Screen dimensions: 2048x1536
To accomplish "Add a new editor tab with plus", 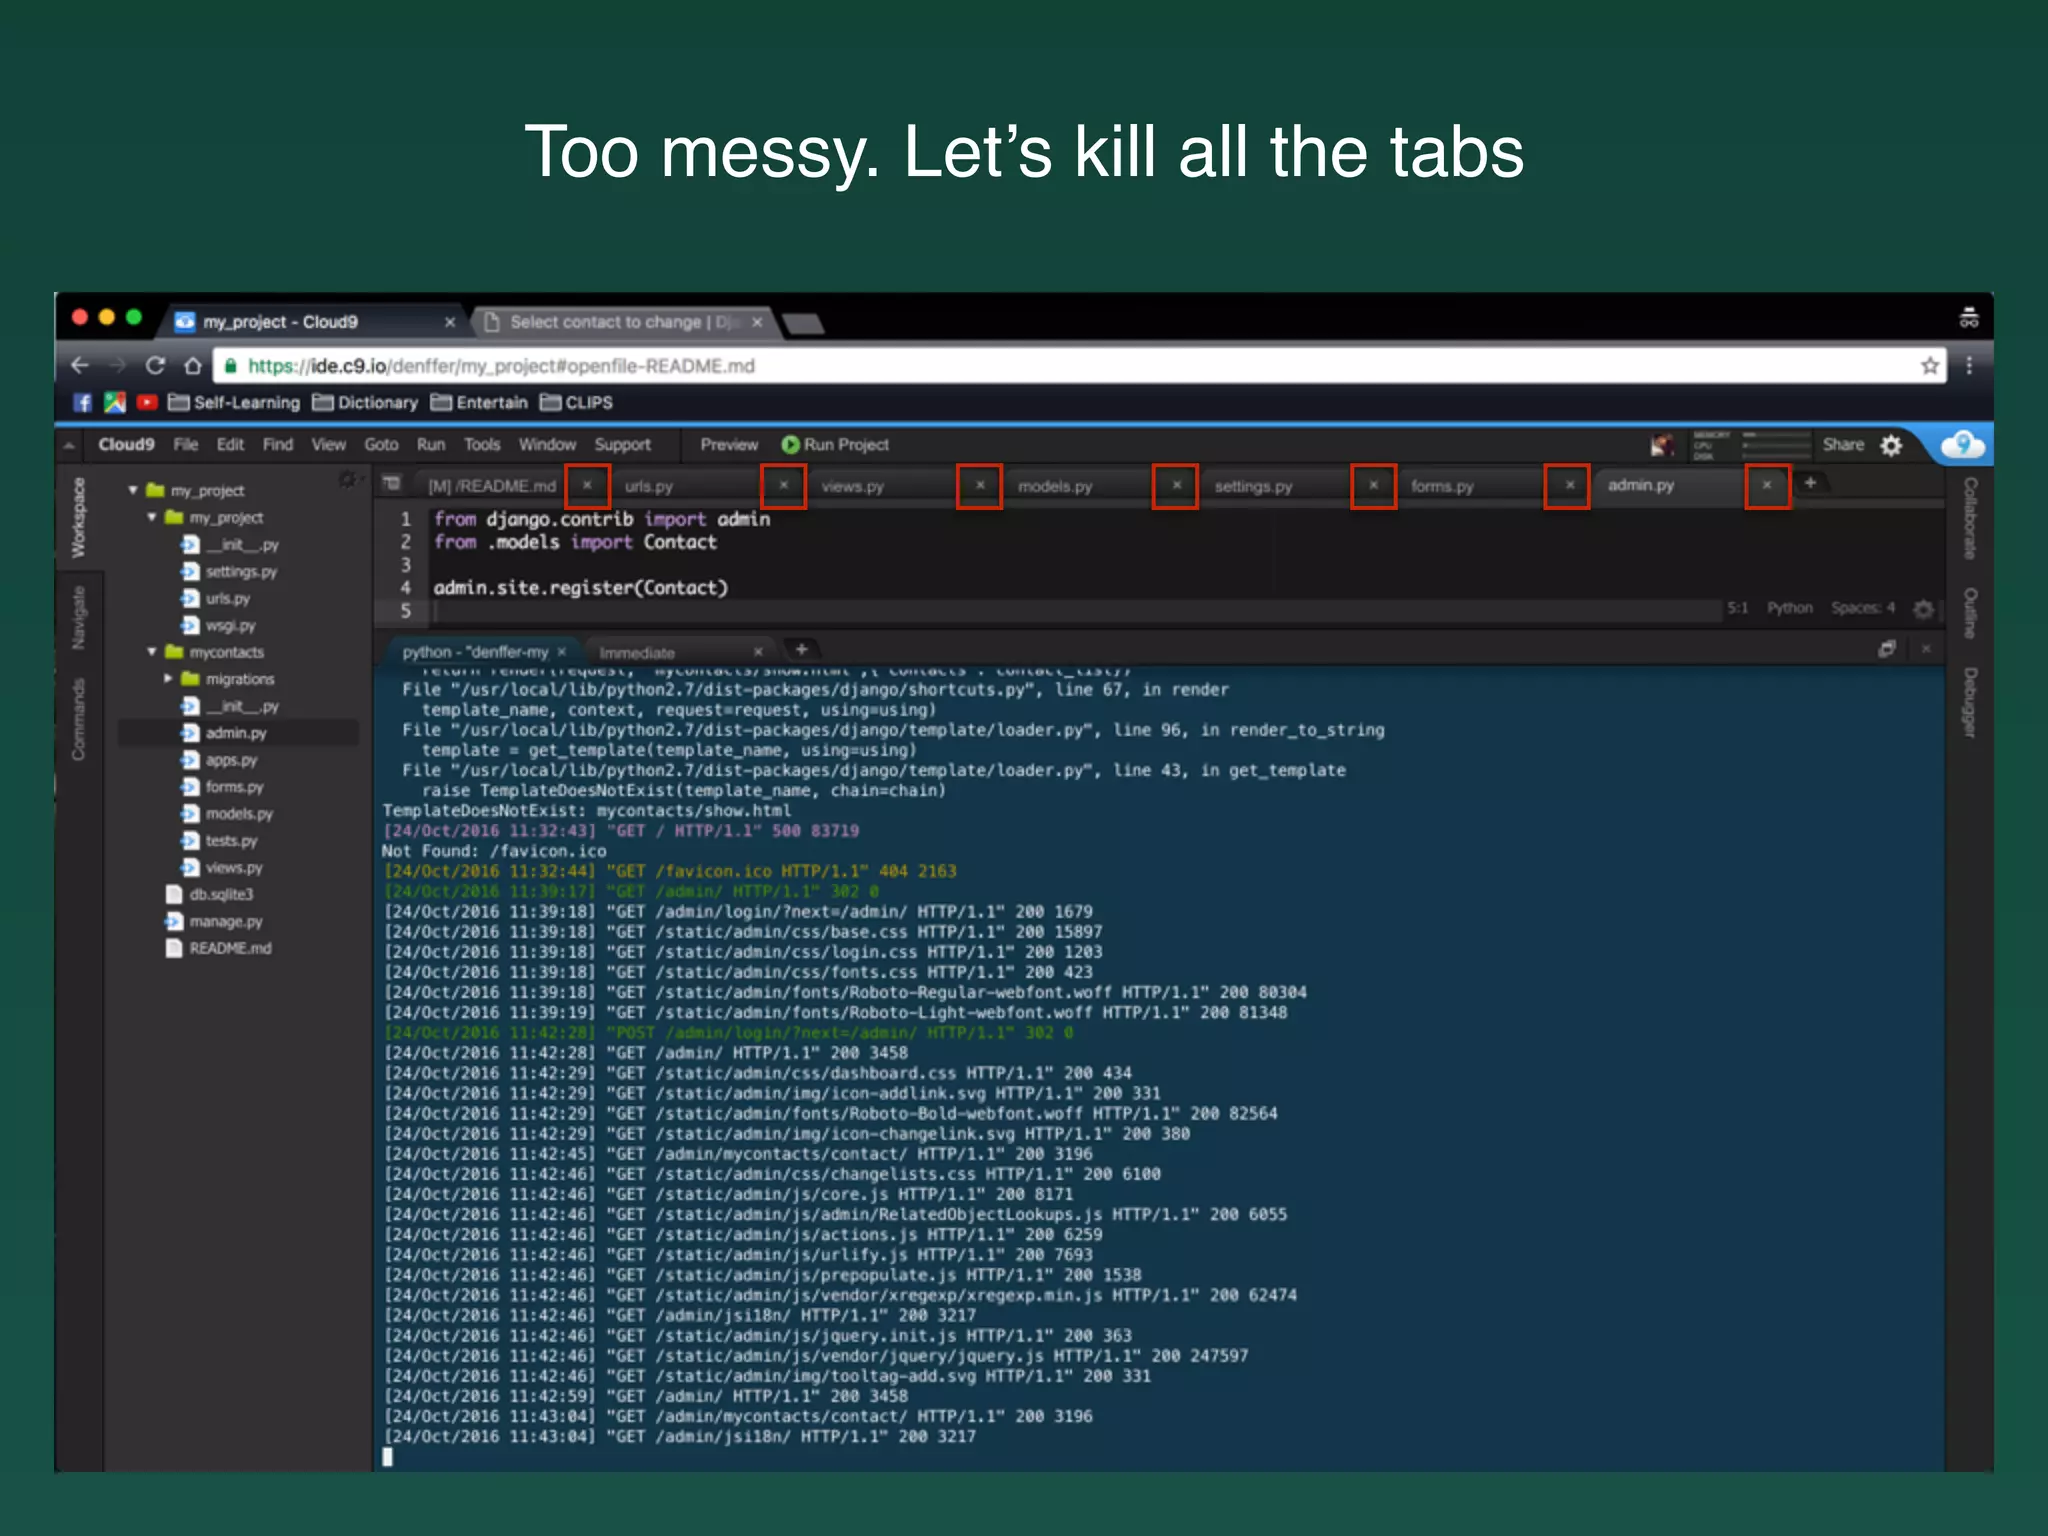I will pyautogui.click(x=1810, y=483).
